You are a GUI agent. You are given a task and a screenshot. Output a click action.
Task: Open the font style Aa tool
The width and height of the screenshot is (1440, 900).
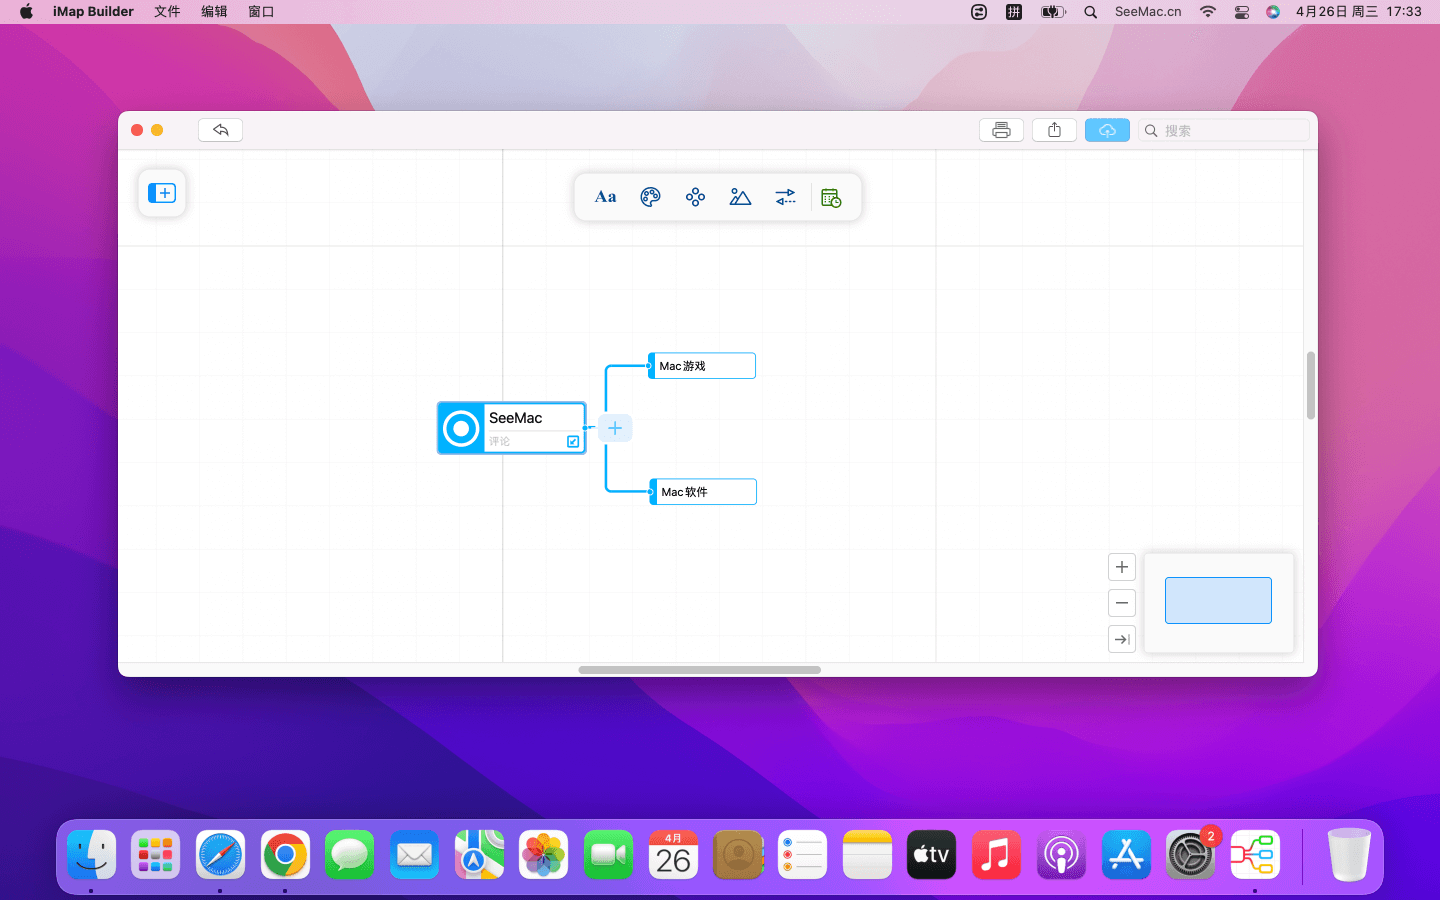pos(605,197)
